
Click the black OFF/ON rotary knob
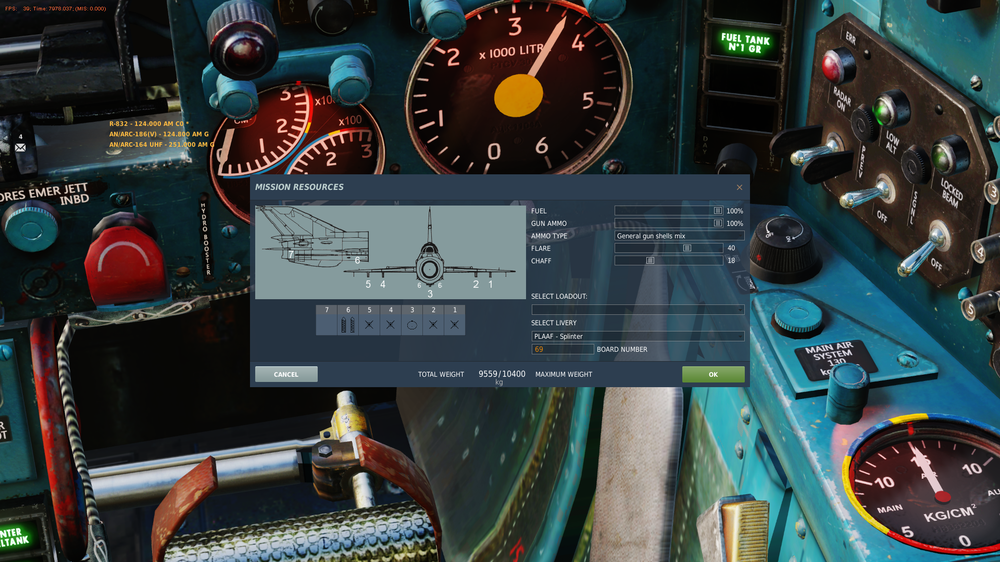tap(784, 248)
